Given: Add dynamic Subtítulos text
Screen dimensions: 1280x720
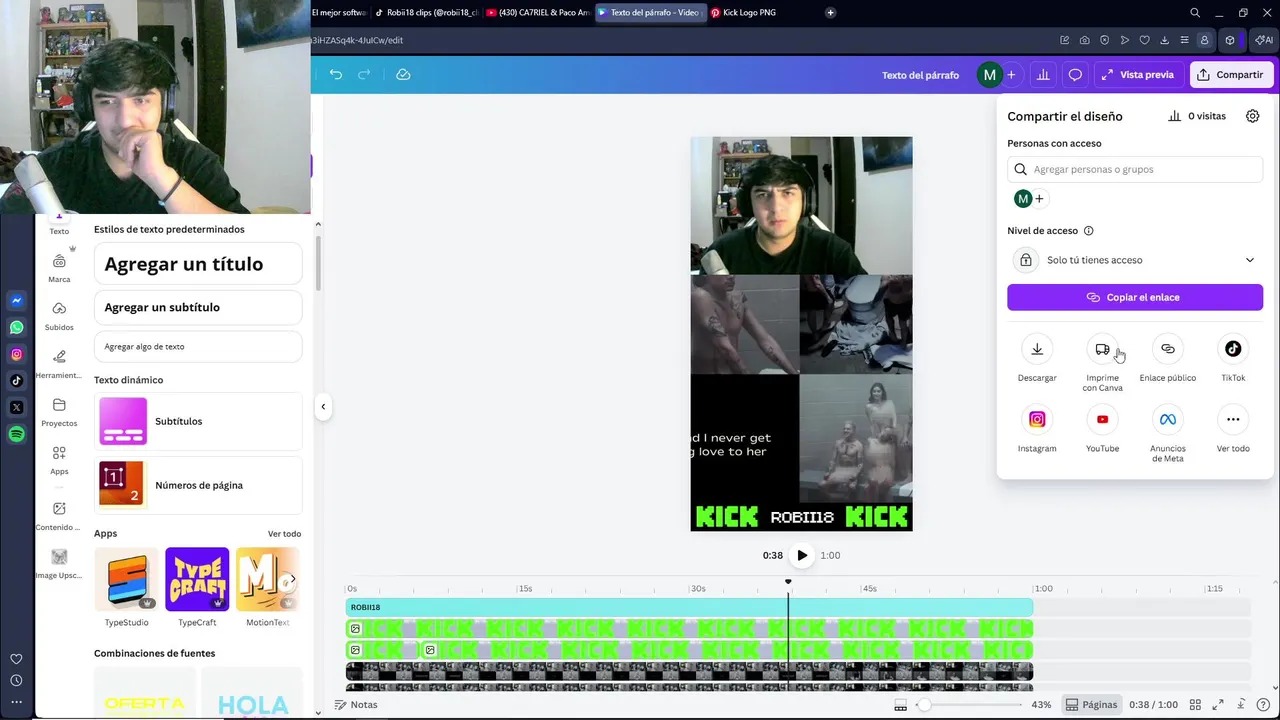Looking at the screenshot, I should pos(198,421).
